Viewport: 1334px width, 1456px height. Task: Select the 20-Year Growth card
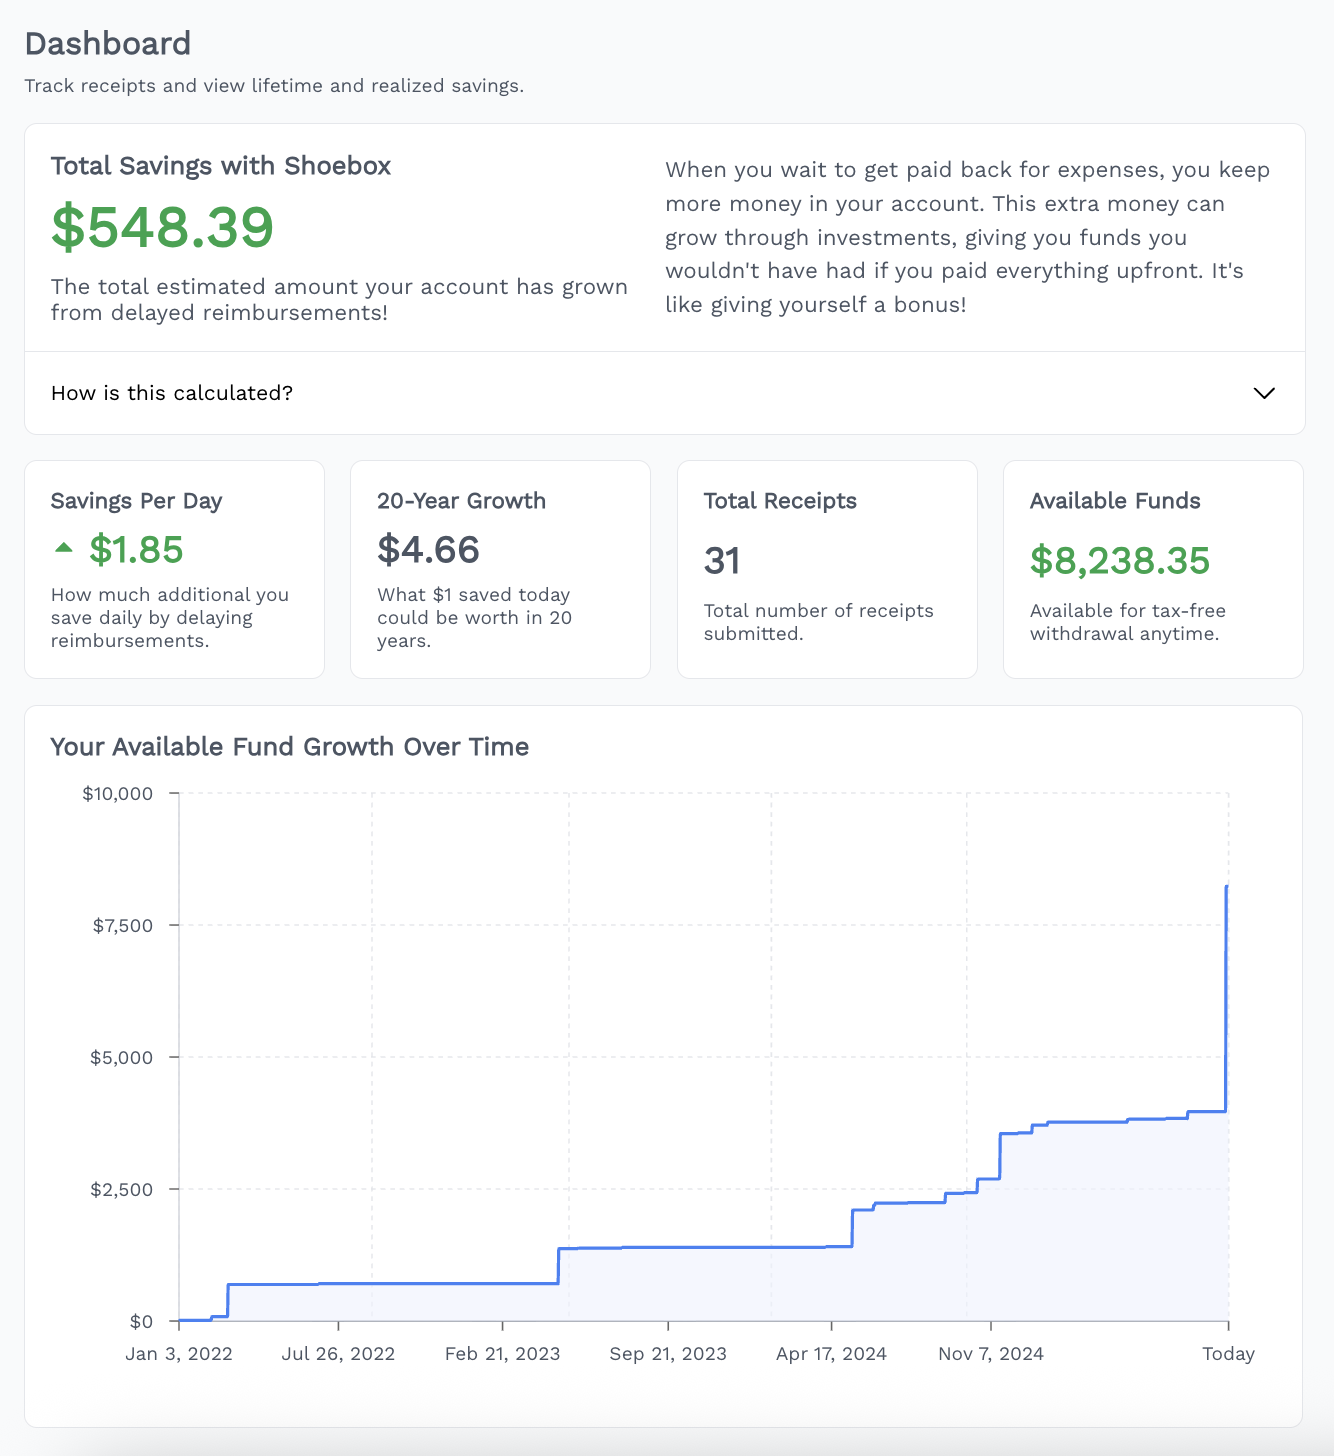pyautogui.click(x=500, y=569)
